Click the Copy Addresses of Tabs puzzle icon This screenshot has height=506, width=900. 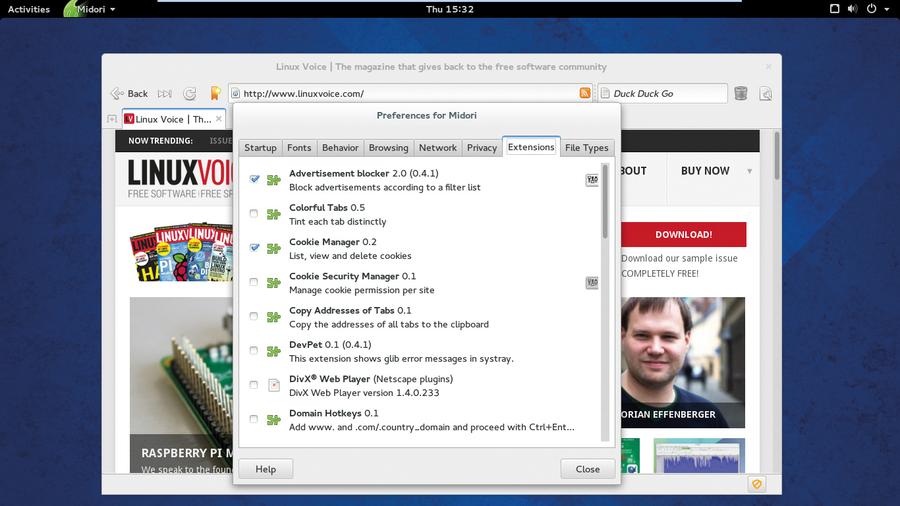pos(274,317)
